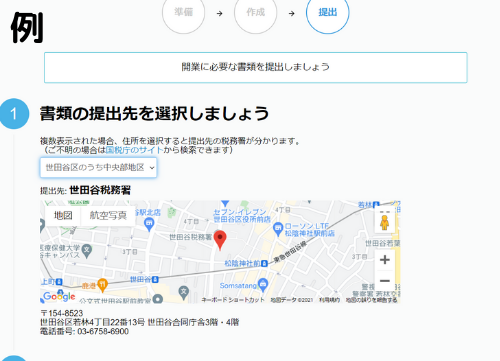The image size is (500, 361).
Task: Zoom in the map with plus button
Action: pyautogui.click(x=385, y=259)
